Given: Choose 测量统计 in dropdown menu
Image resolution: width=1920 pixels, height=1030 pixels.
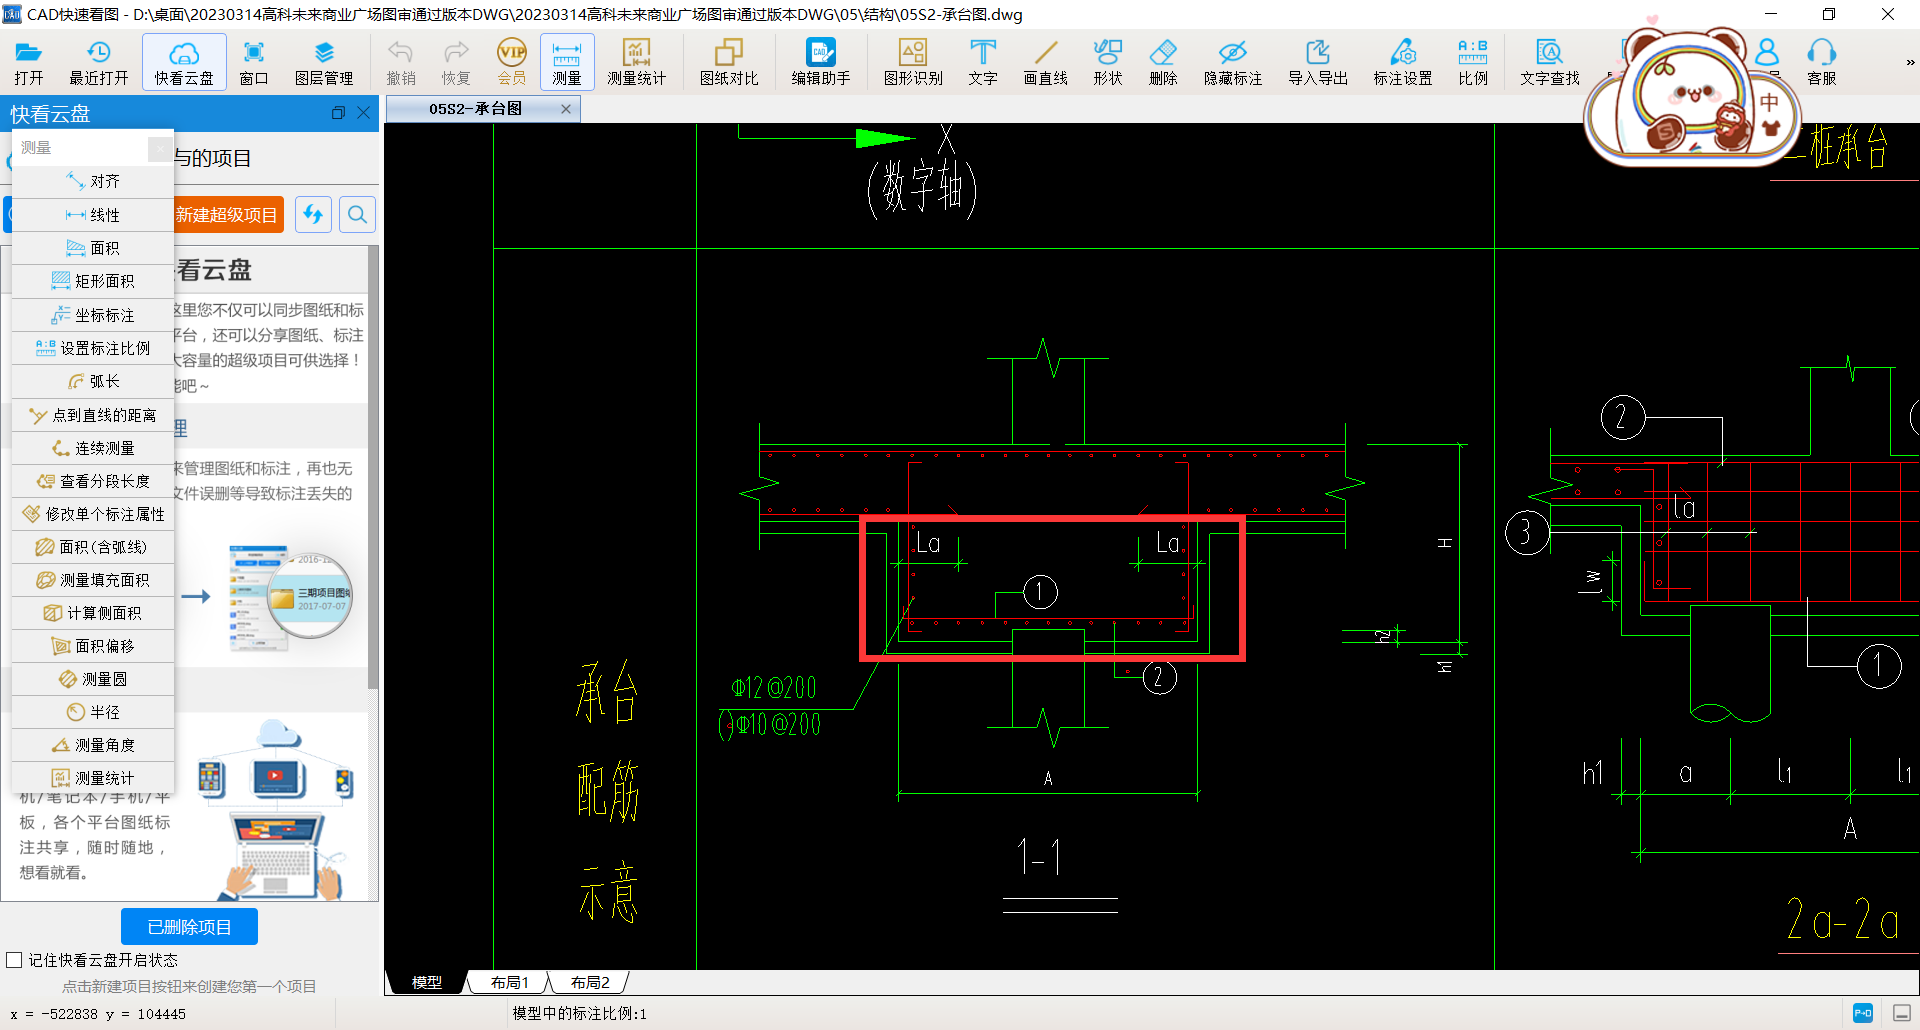Looking at the screenshot, I should tap(93, 778).
